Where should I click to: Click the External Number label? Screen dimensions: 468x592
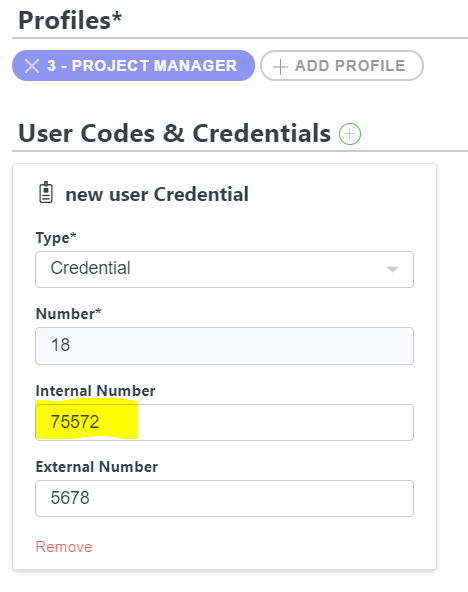[97, 467]
